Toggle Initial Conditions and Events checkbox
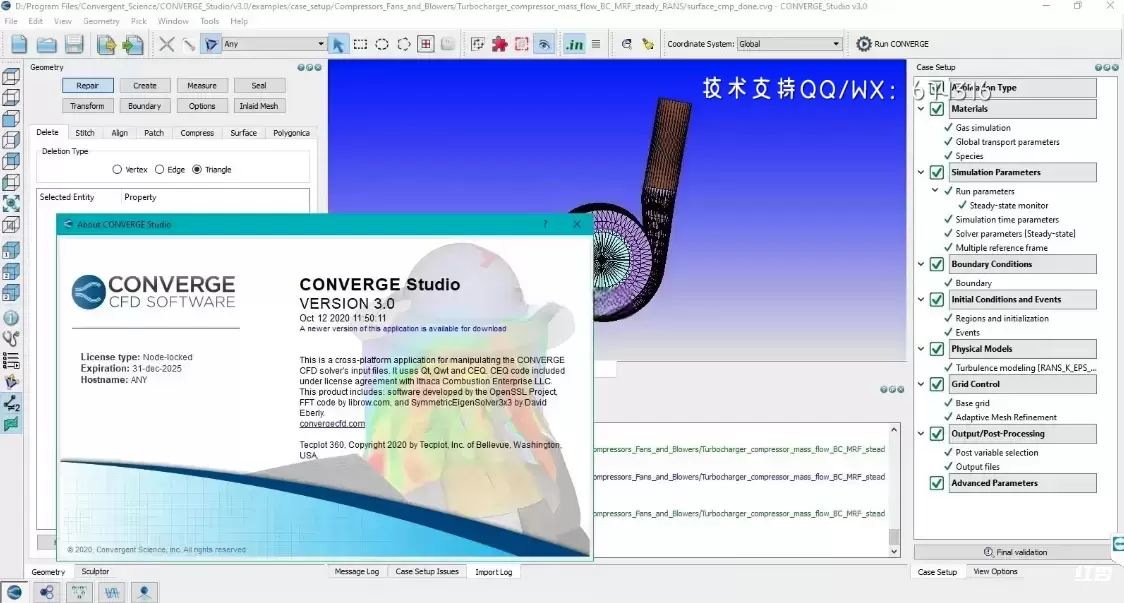 pos(936,300)
